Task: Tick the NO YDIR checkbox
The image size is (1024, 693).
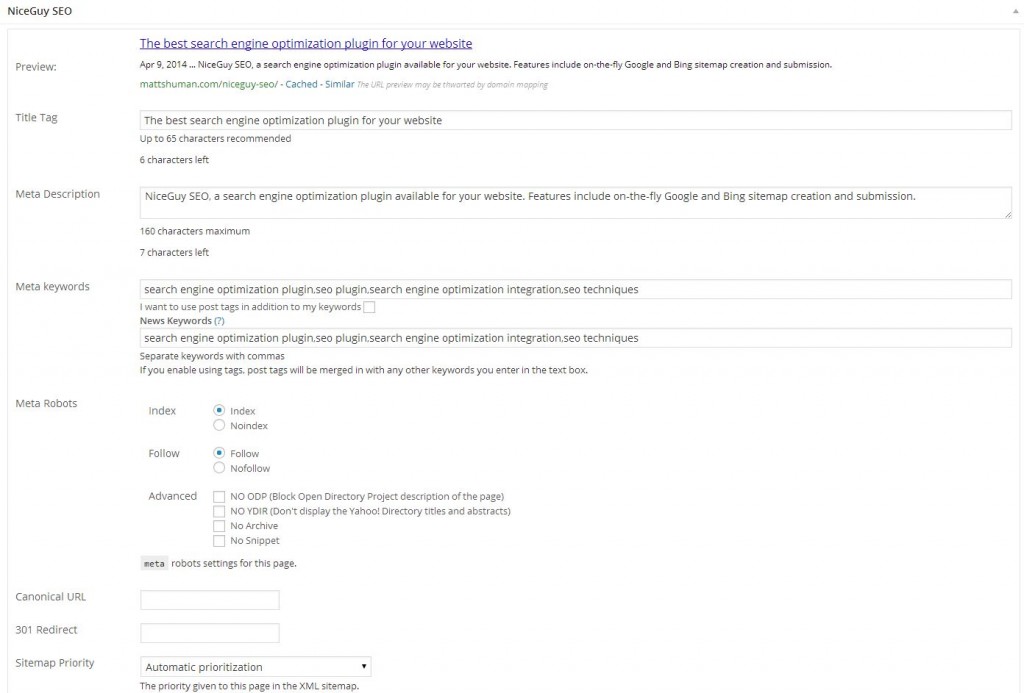Action: click(x=219, y=511)
